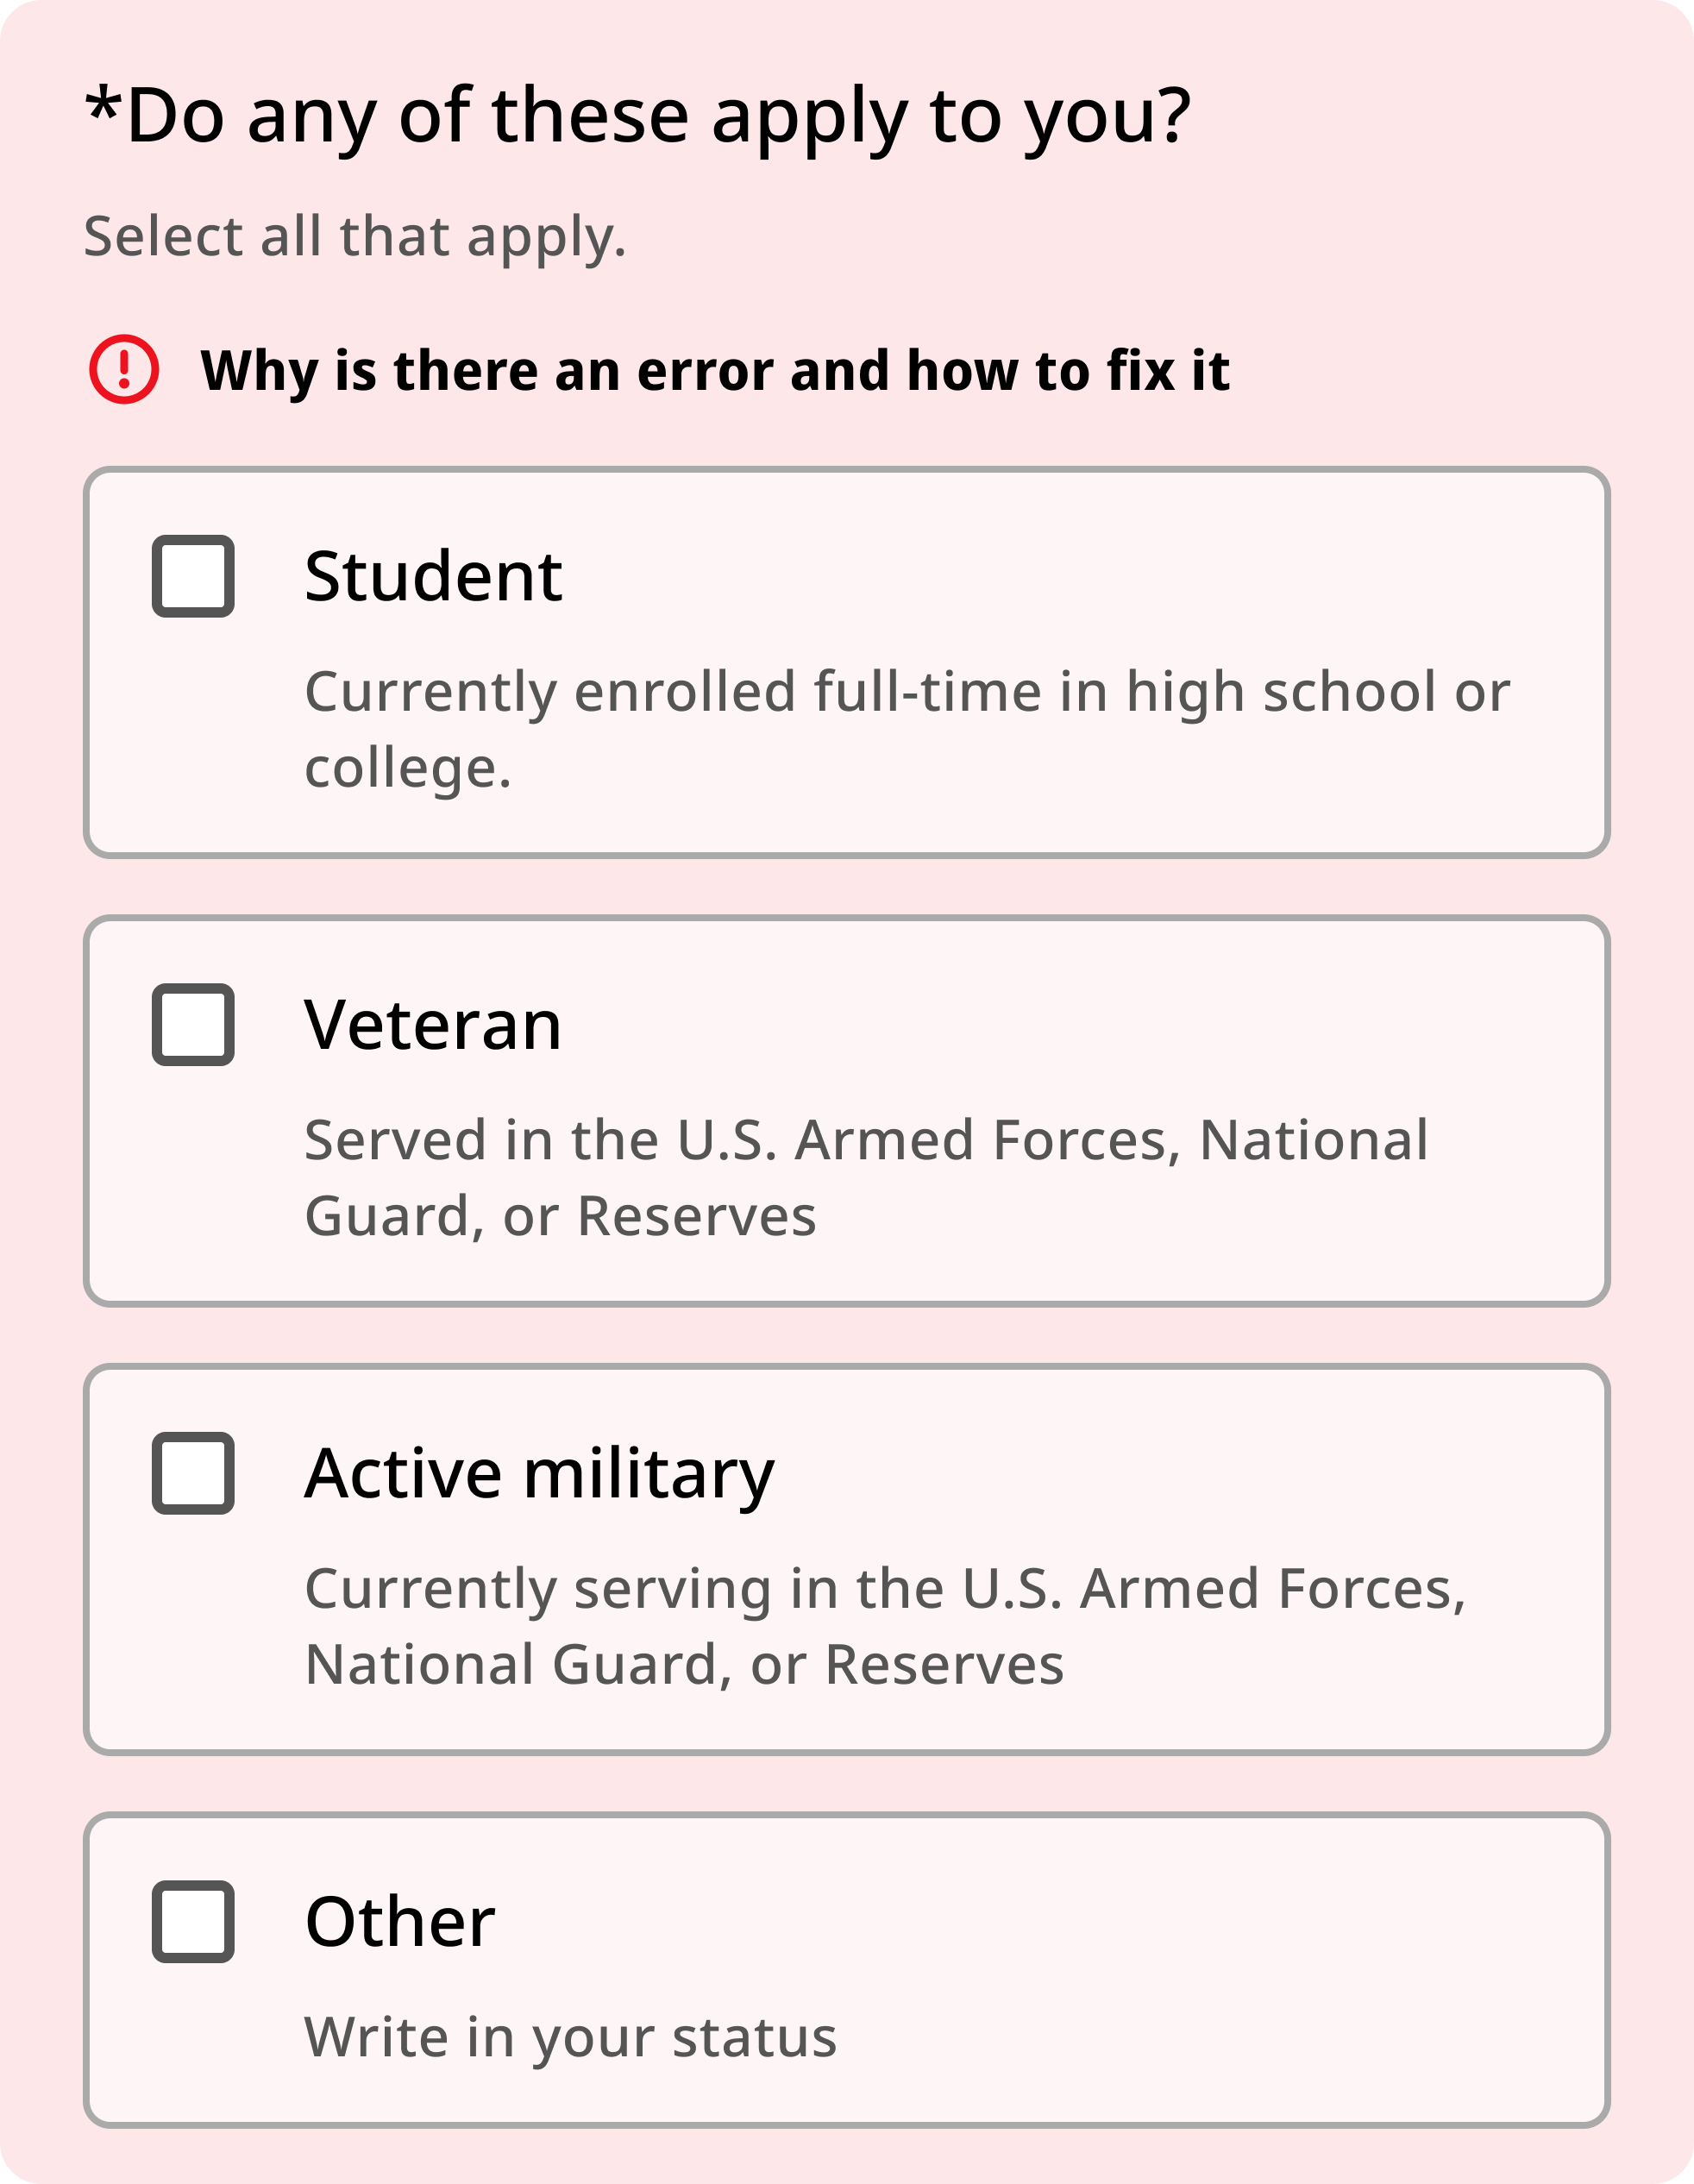Viewport: 1694px width, 2184px height.
Task: Select the Other checkbox
Action: point(193,1922)
